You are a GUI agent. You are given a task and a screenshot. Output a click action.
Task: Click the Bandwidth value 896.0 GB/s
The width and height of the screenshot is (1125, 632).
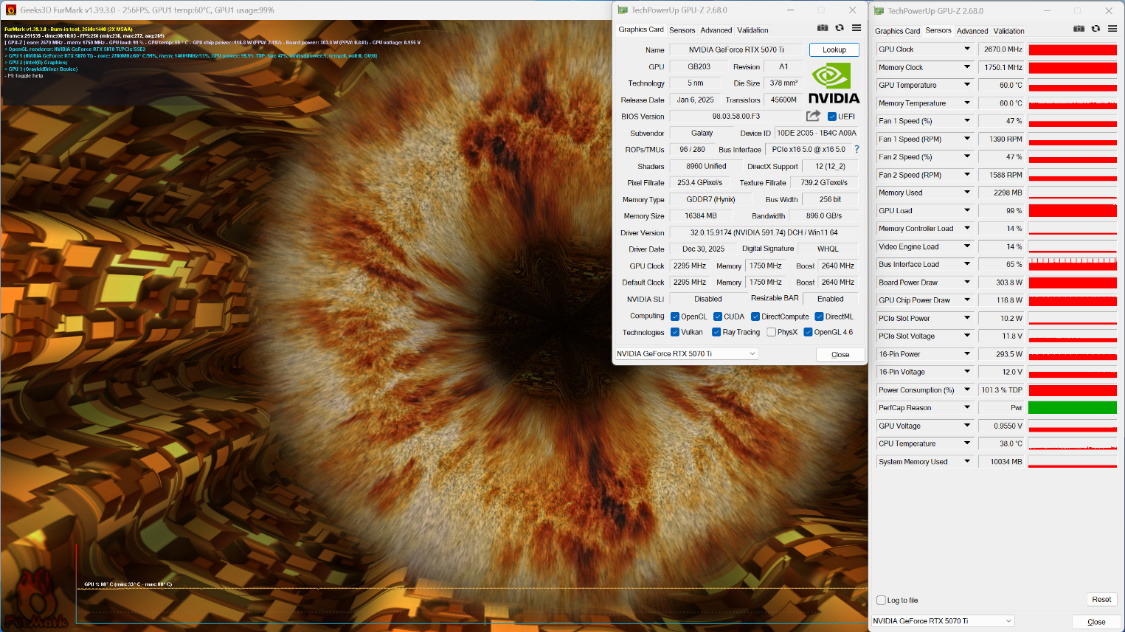824,216
